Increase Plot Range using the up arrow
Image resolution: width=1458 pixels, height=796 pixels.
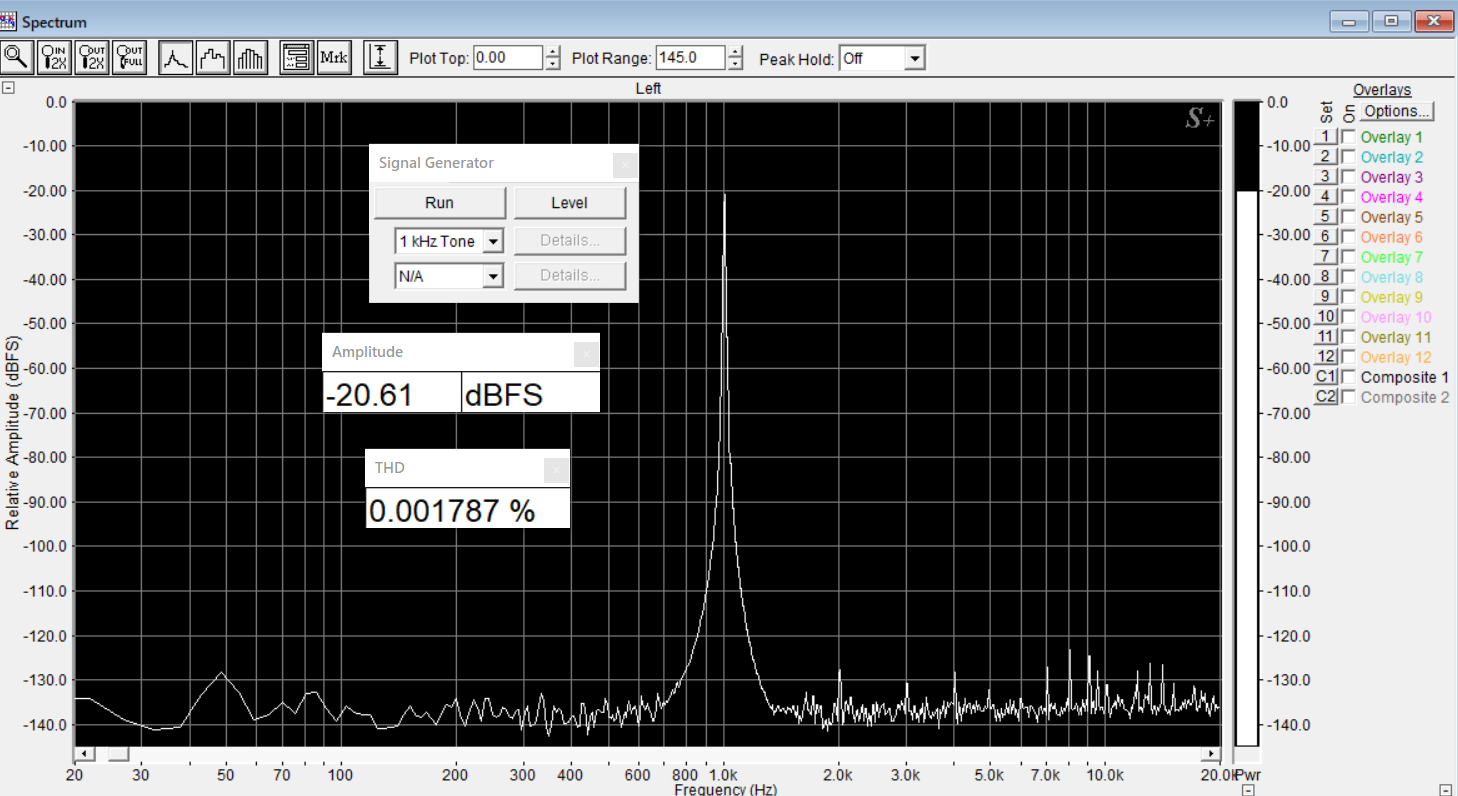(x=736, y=52)
